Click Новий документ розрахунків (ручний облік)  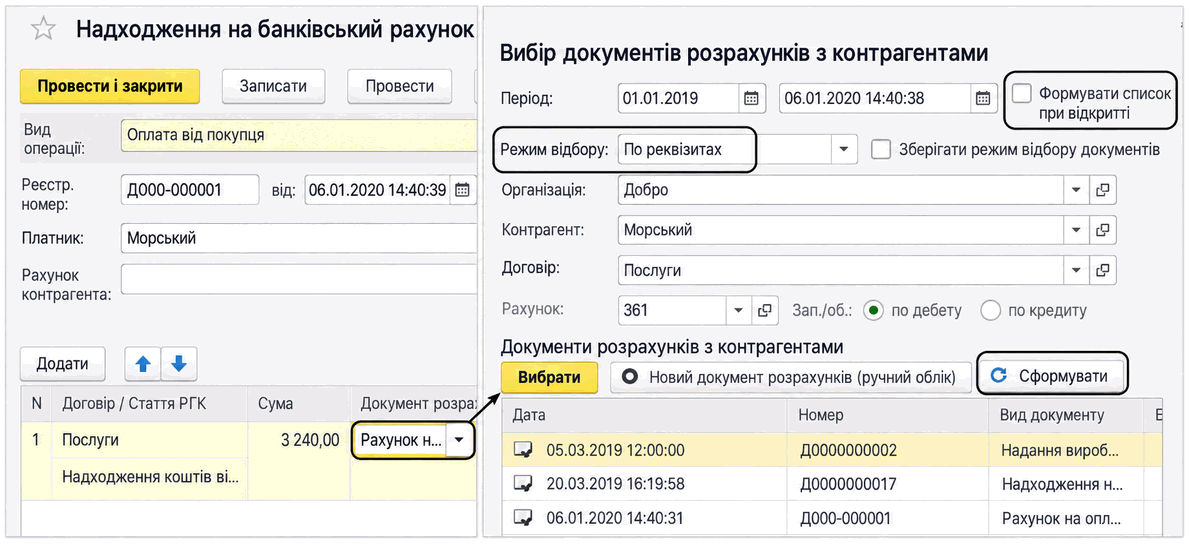pos(792,377)
